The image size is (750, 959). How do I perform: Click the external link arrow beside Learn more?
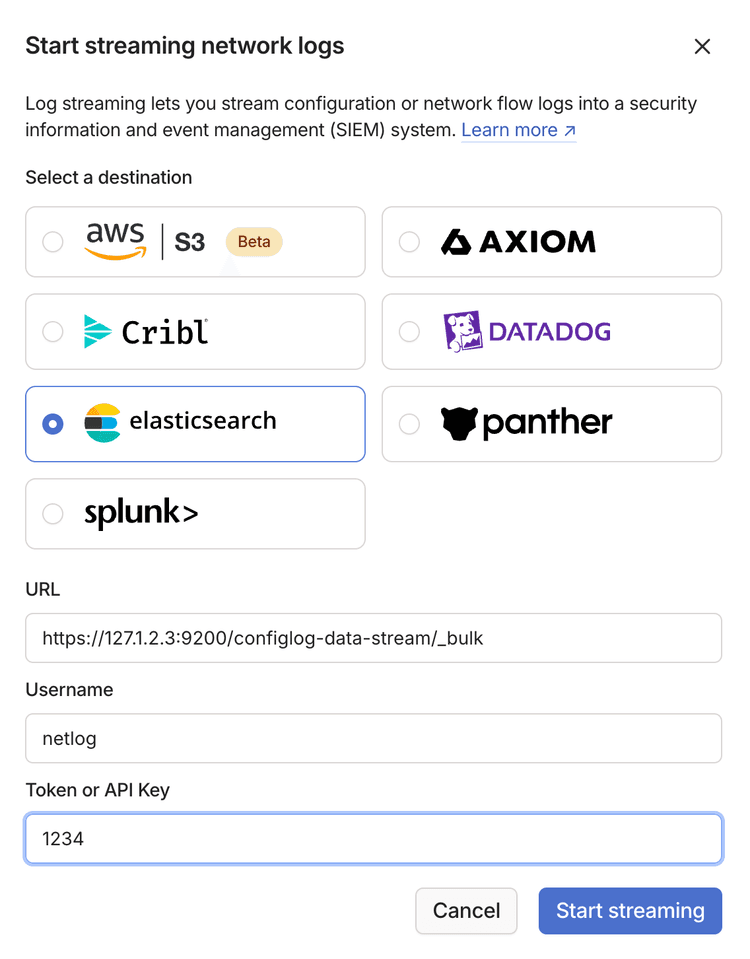(570, 129)
